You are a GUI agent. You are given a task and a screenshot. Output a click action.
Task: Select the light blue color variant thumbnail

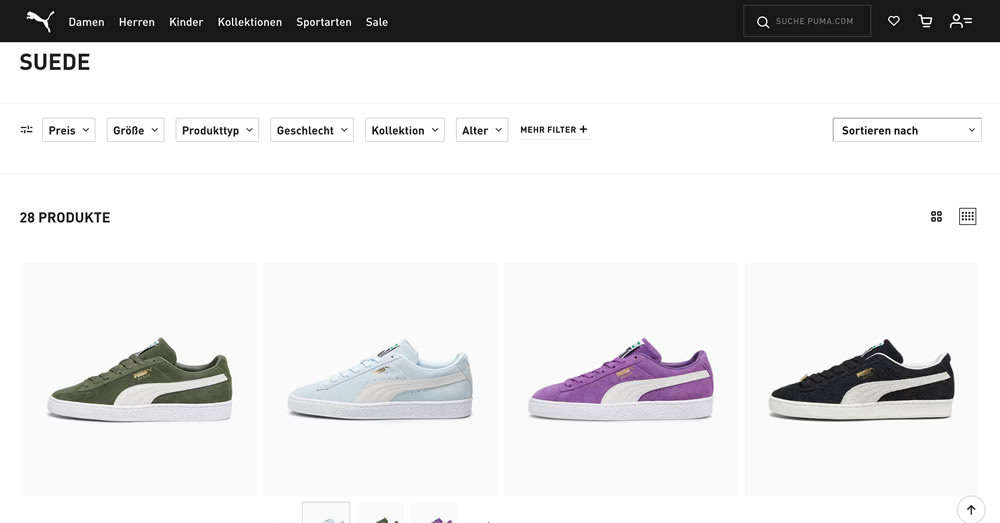(x=326, y=513)
